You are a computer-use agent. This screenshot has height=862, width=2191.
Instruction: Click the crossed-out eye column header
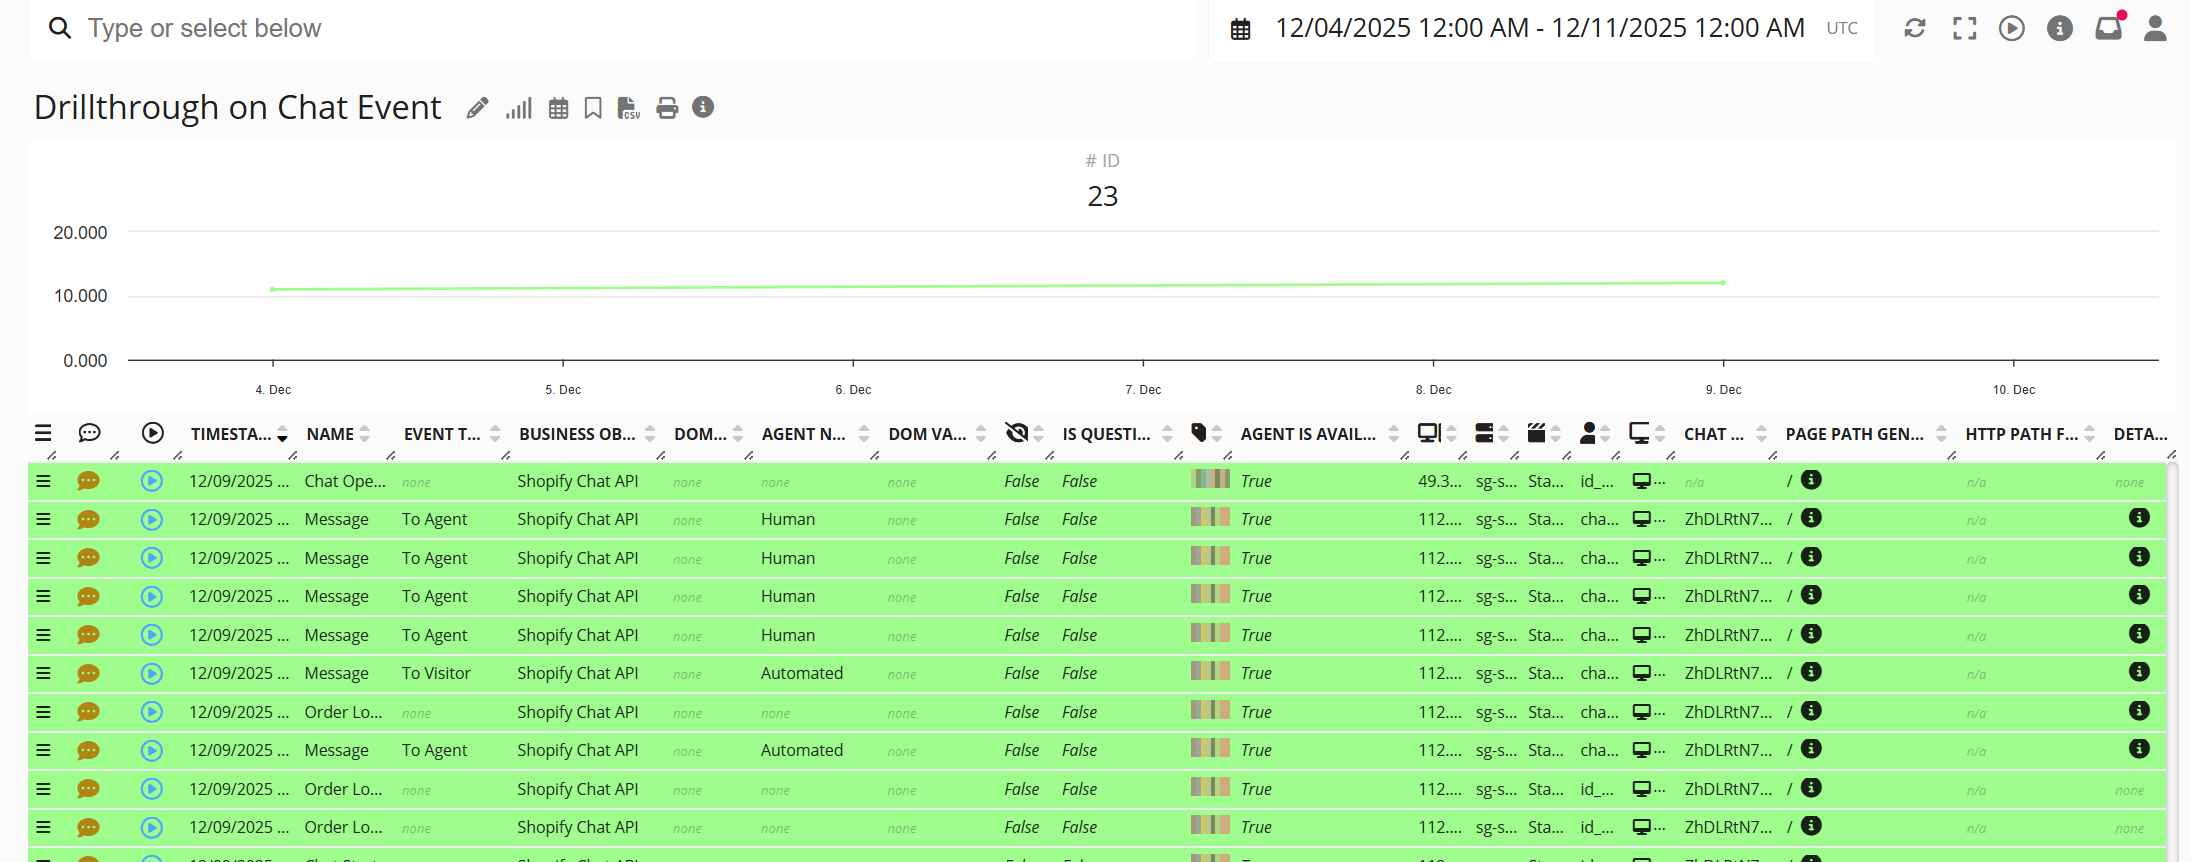click(x=1017, y=433)
